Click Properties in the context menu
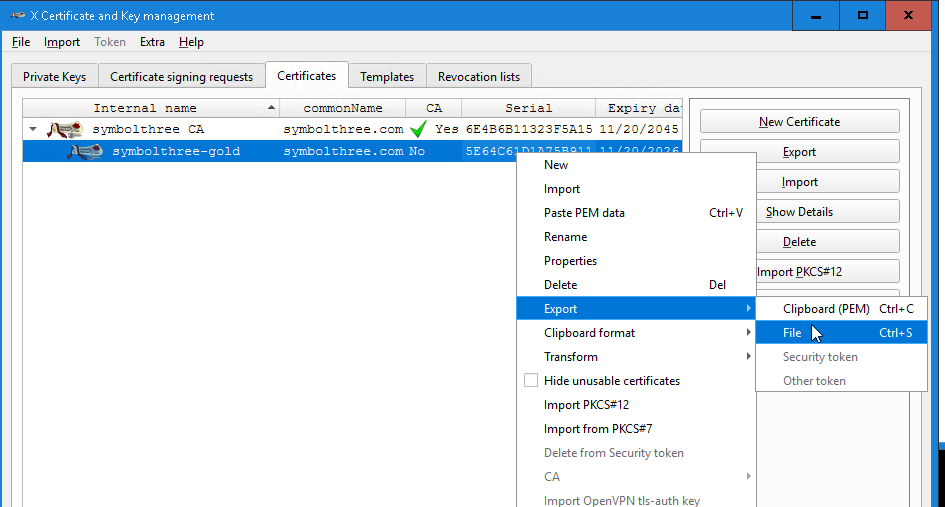The height and width of the screenshot is (507, 945). click(x=570, y=261)
